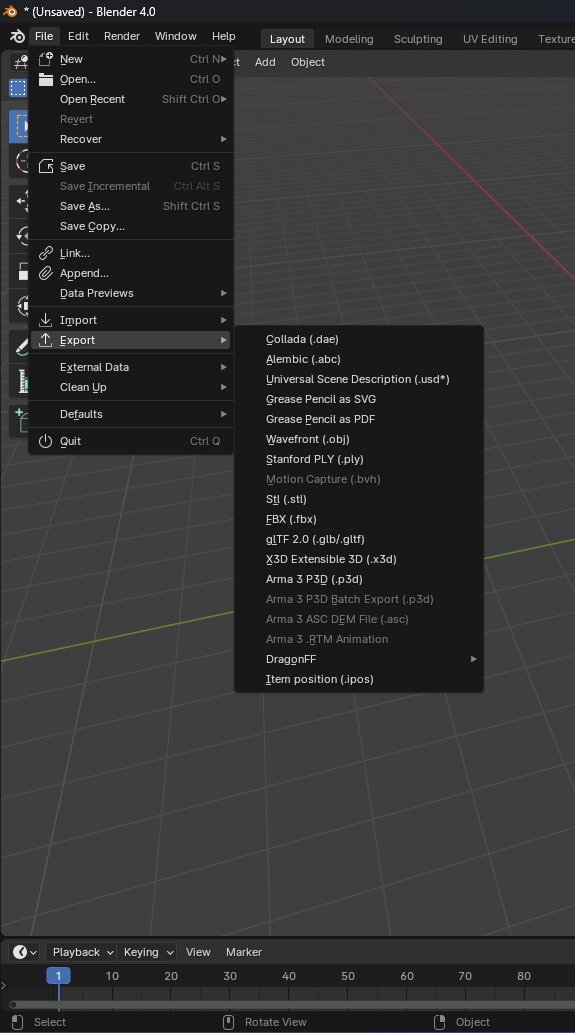The width and height of the screenshot is (575, 1033).
Task: Expand the Recover submenu
Action: tap(132, 139)
